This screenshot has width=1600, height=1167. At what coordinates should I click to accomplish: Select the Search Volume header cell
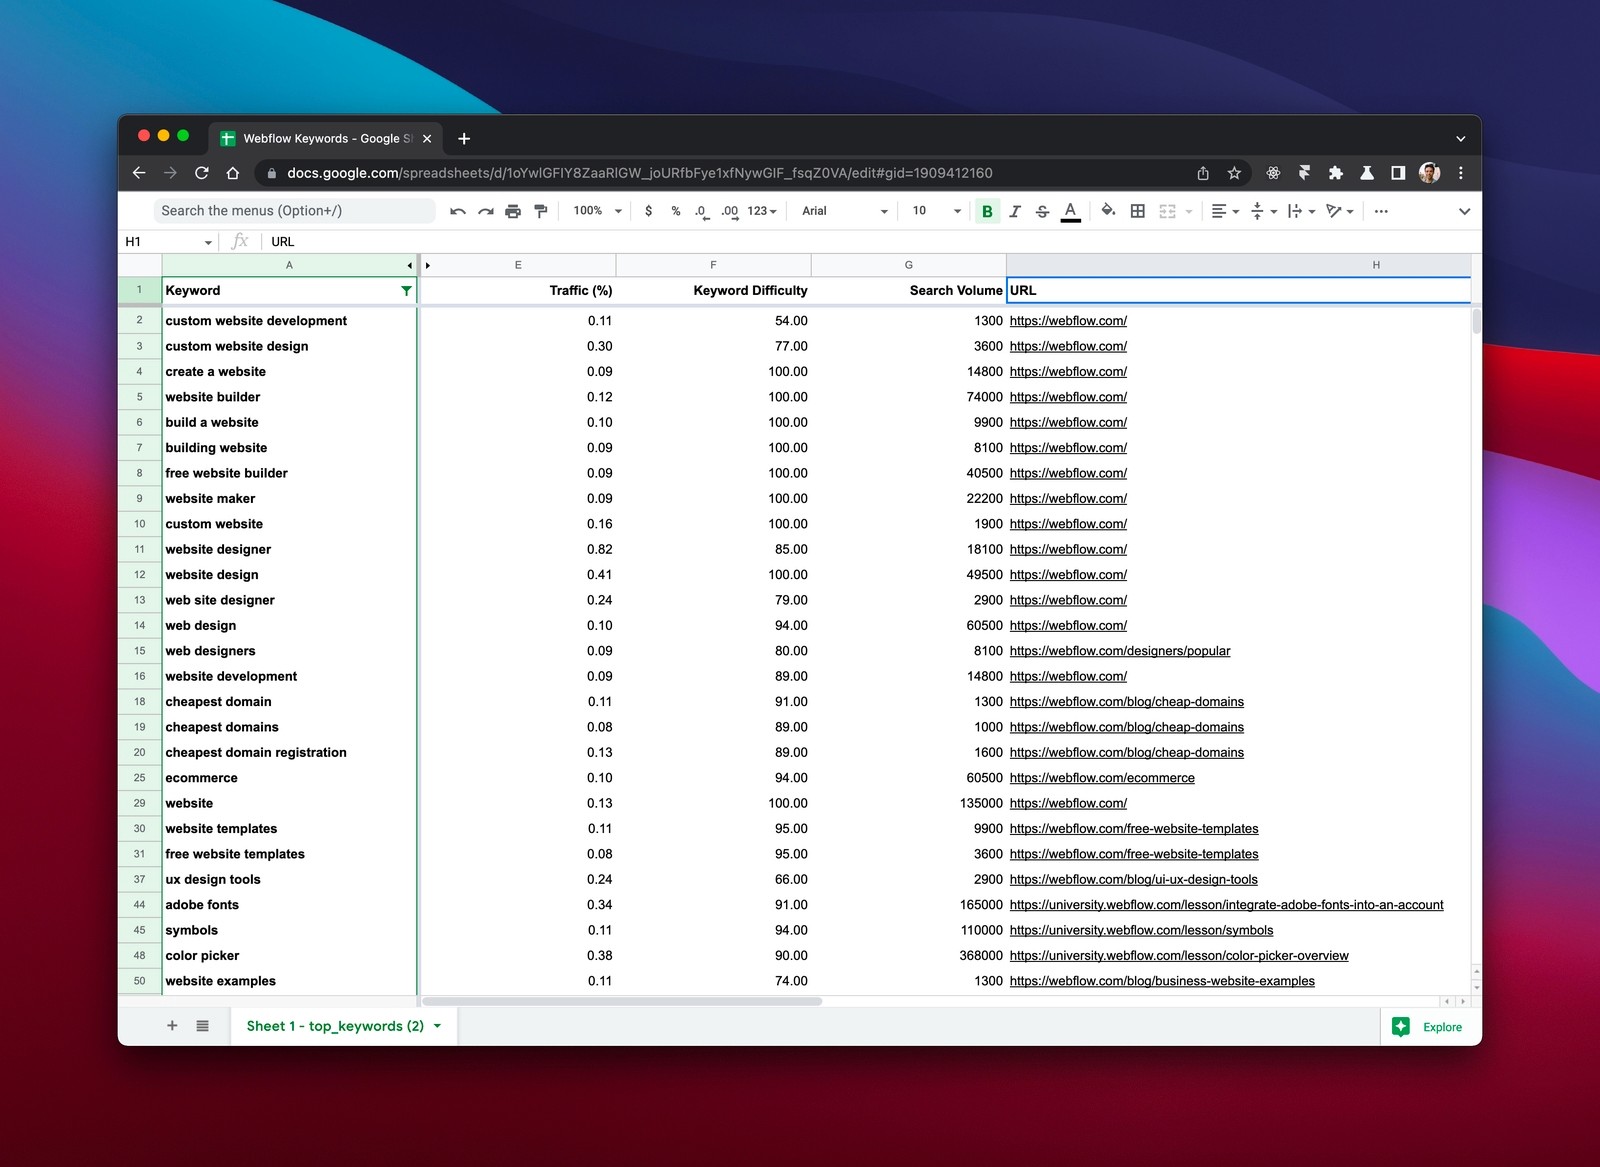[x=908, y=291]
